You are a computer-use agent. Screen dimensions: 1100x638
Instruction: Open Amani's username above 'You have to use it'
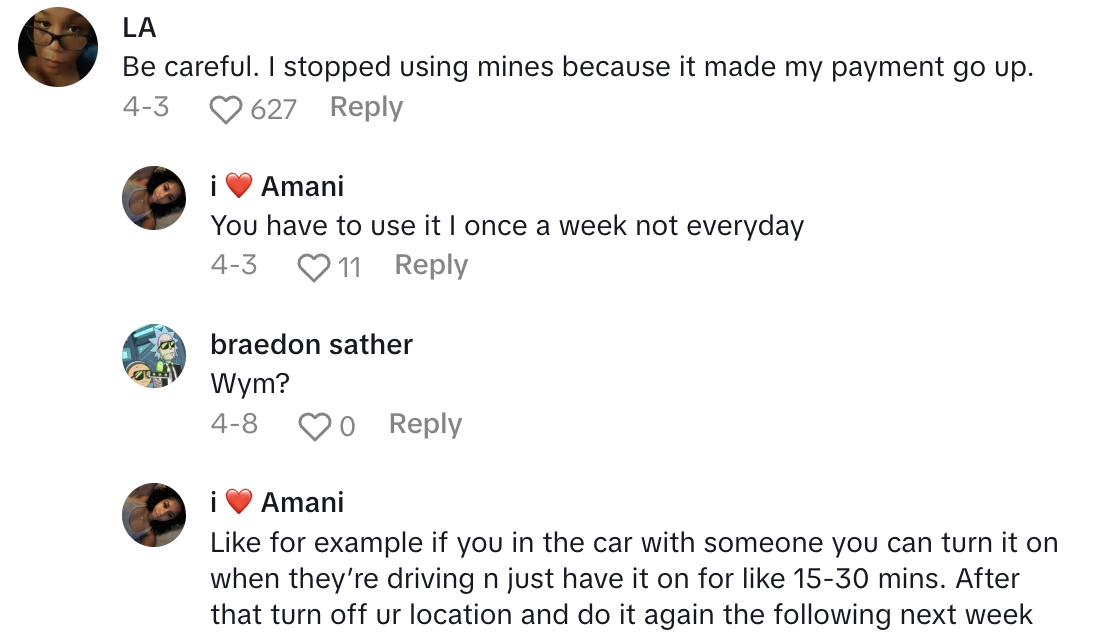point(277,186)
